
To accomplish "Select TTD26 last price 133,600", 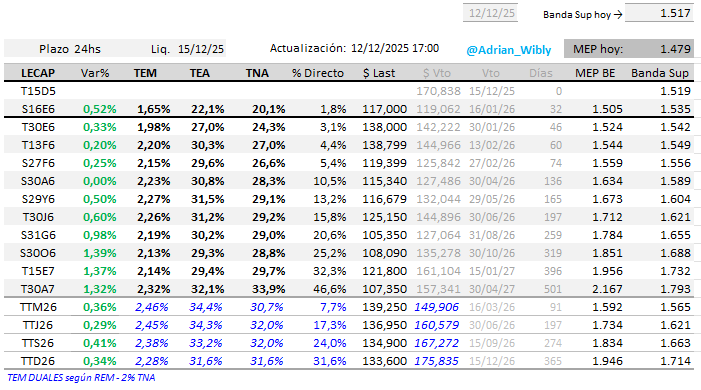I will tap(384, 361).
